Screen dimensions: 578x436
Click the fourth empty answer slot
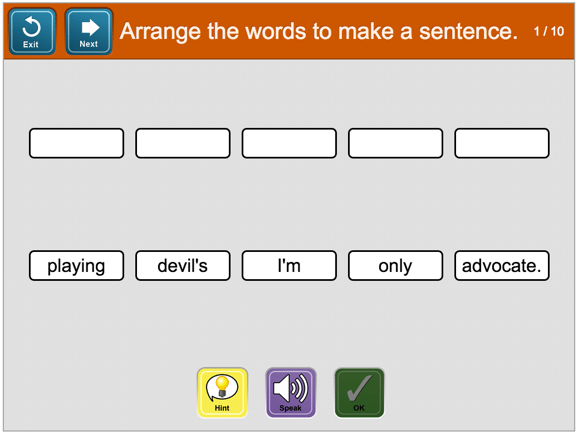396,143
